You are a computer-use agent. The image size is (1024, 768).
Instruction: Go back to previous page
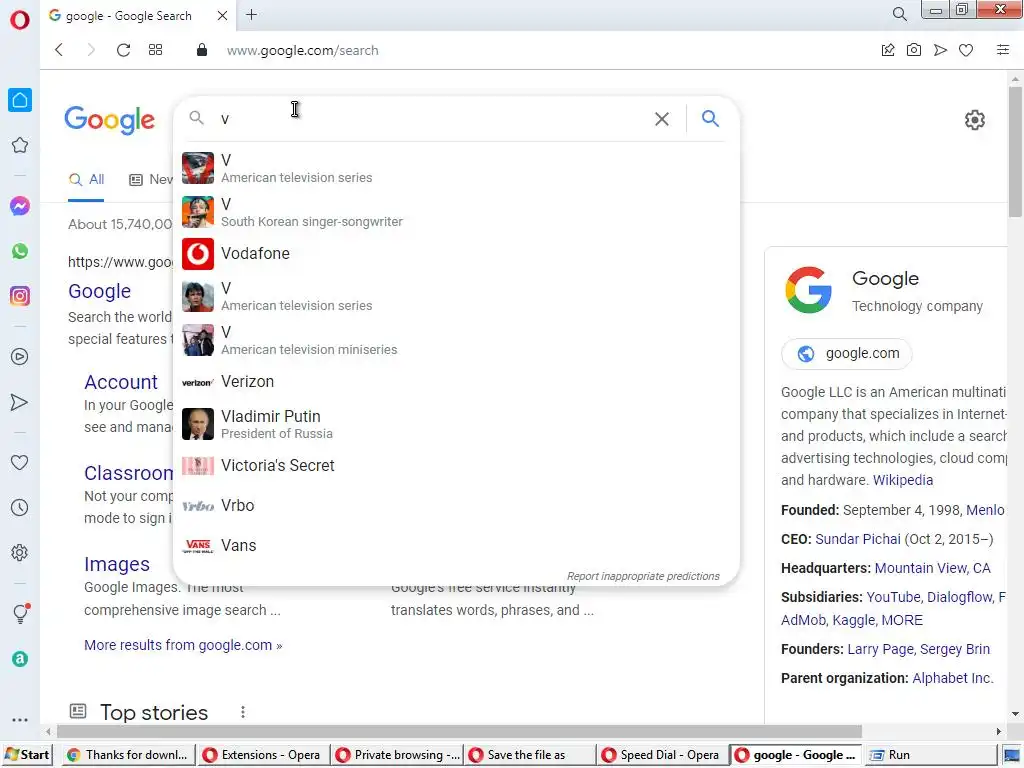tap(59, 50)
